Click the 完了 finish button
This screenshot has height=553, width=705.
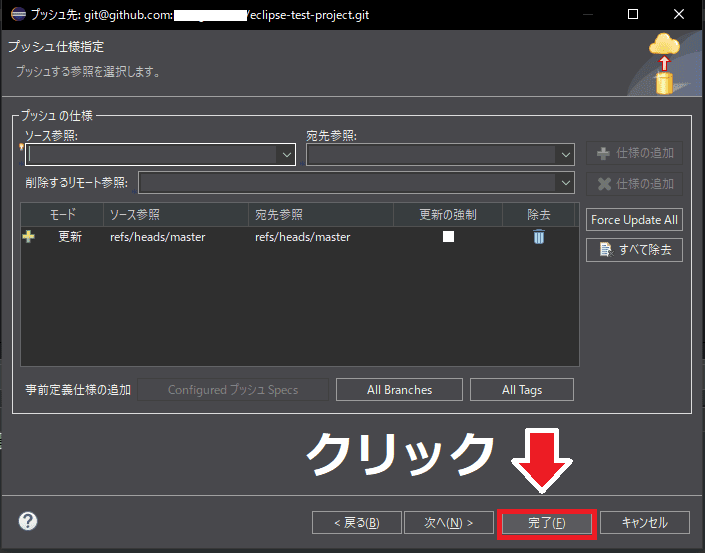click(547, 522)
